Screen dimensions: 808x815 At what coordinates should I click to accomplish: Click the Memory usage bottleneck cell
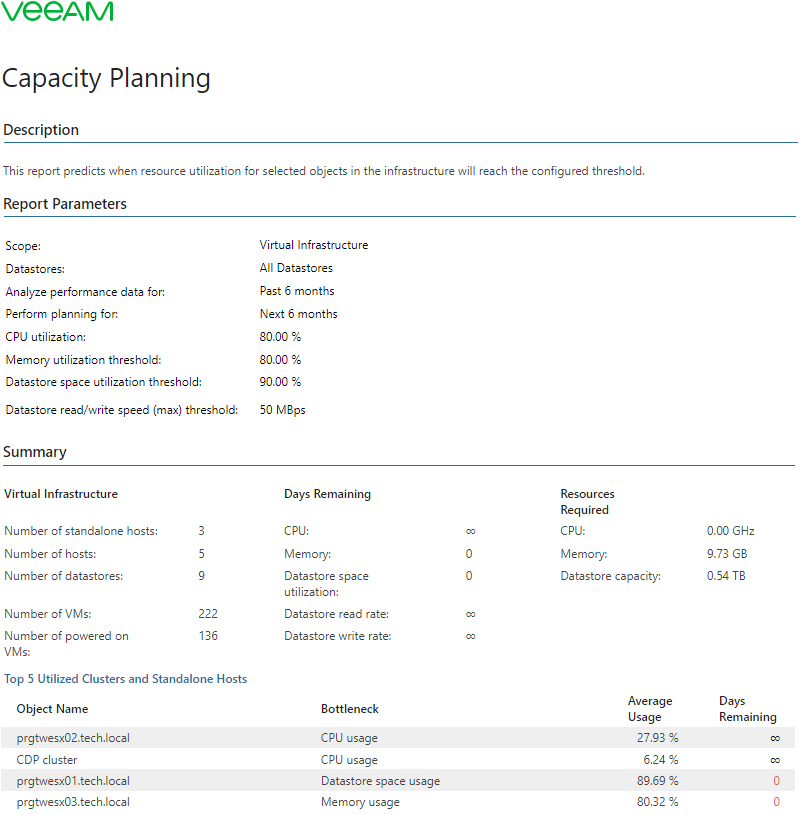tap(360, 802)
